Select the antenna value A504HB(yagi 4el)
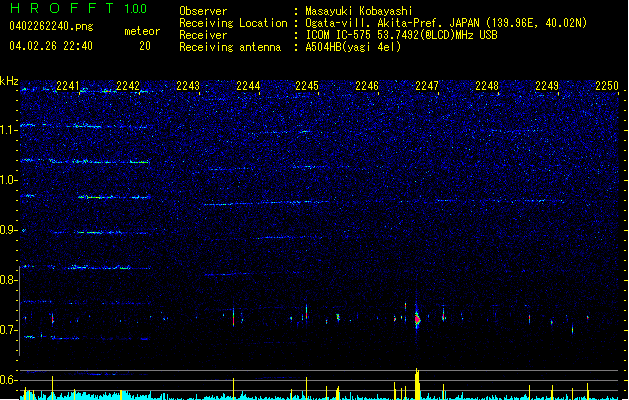 353,47
